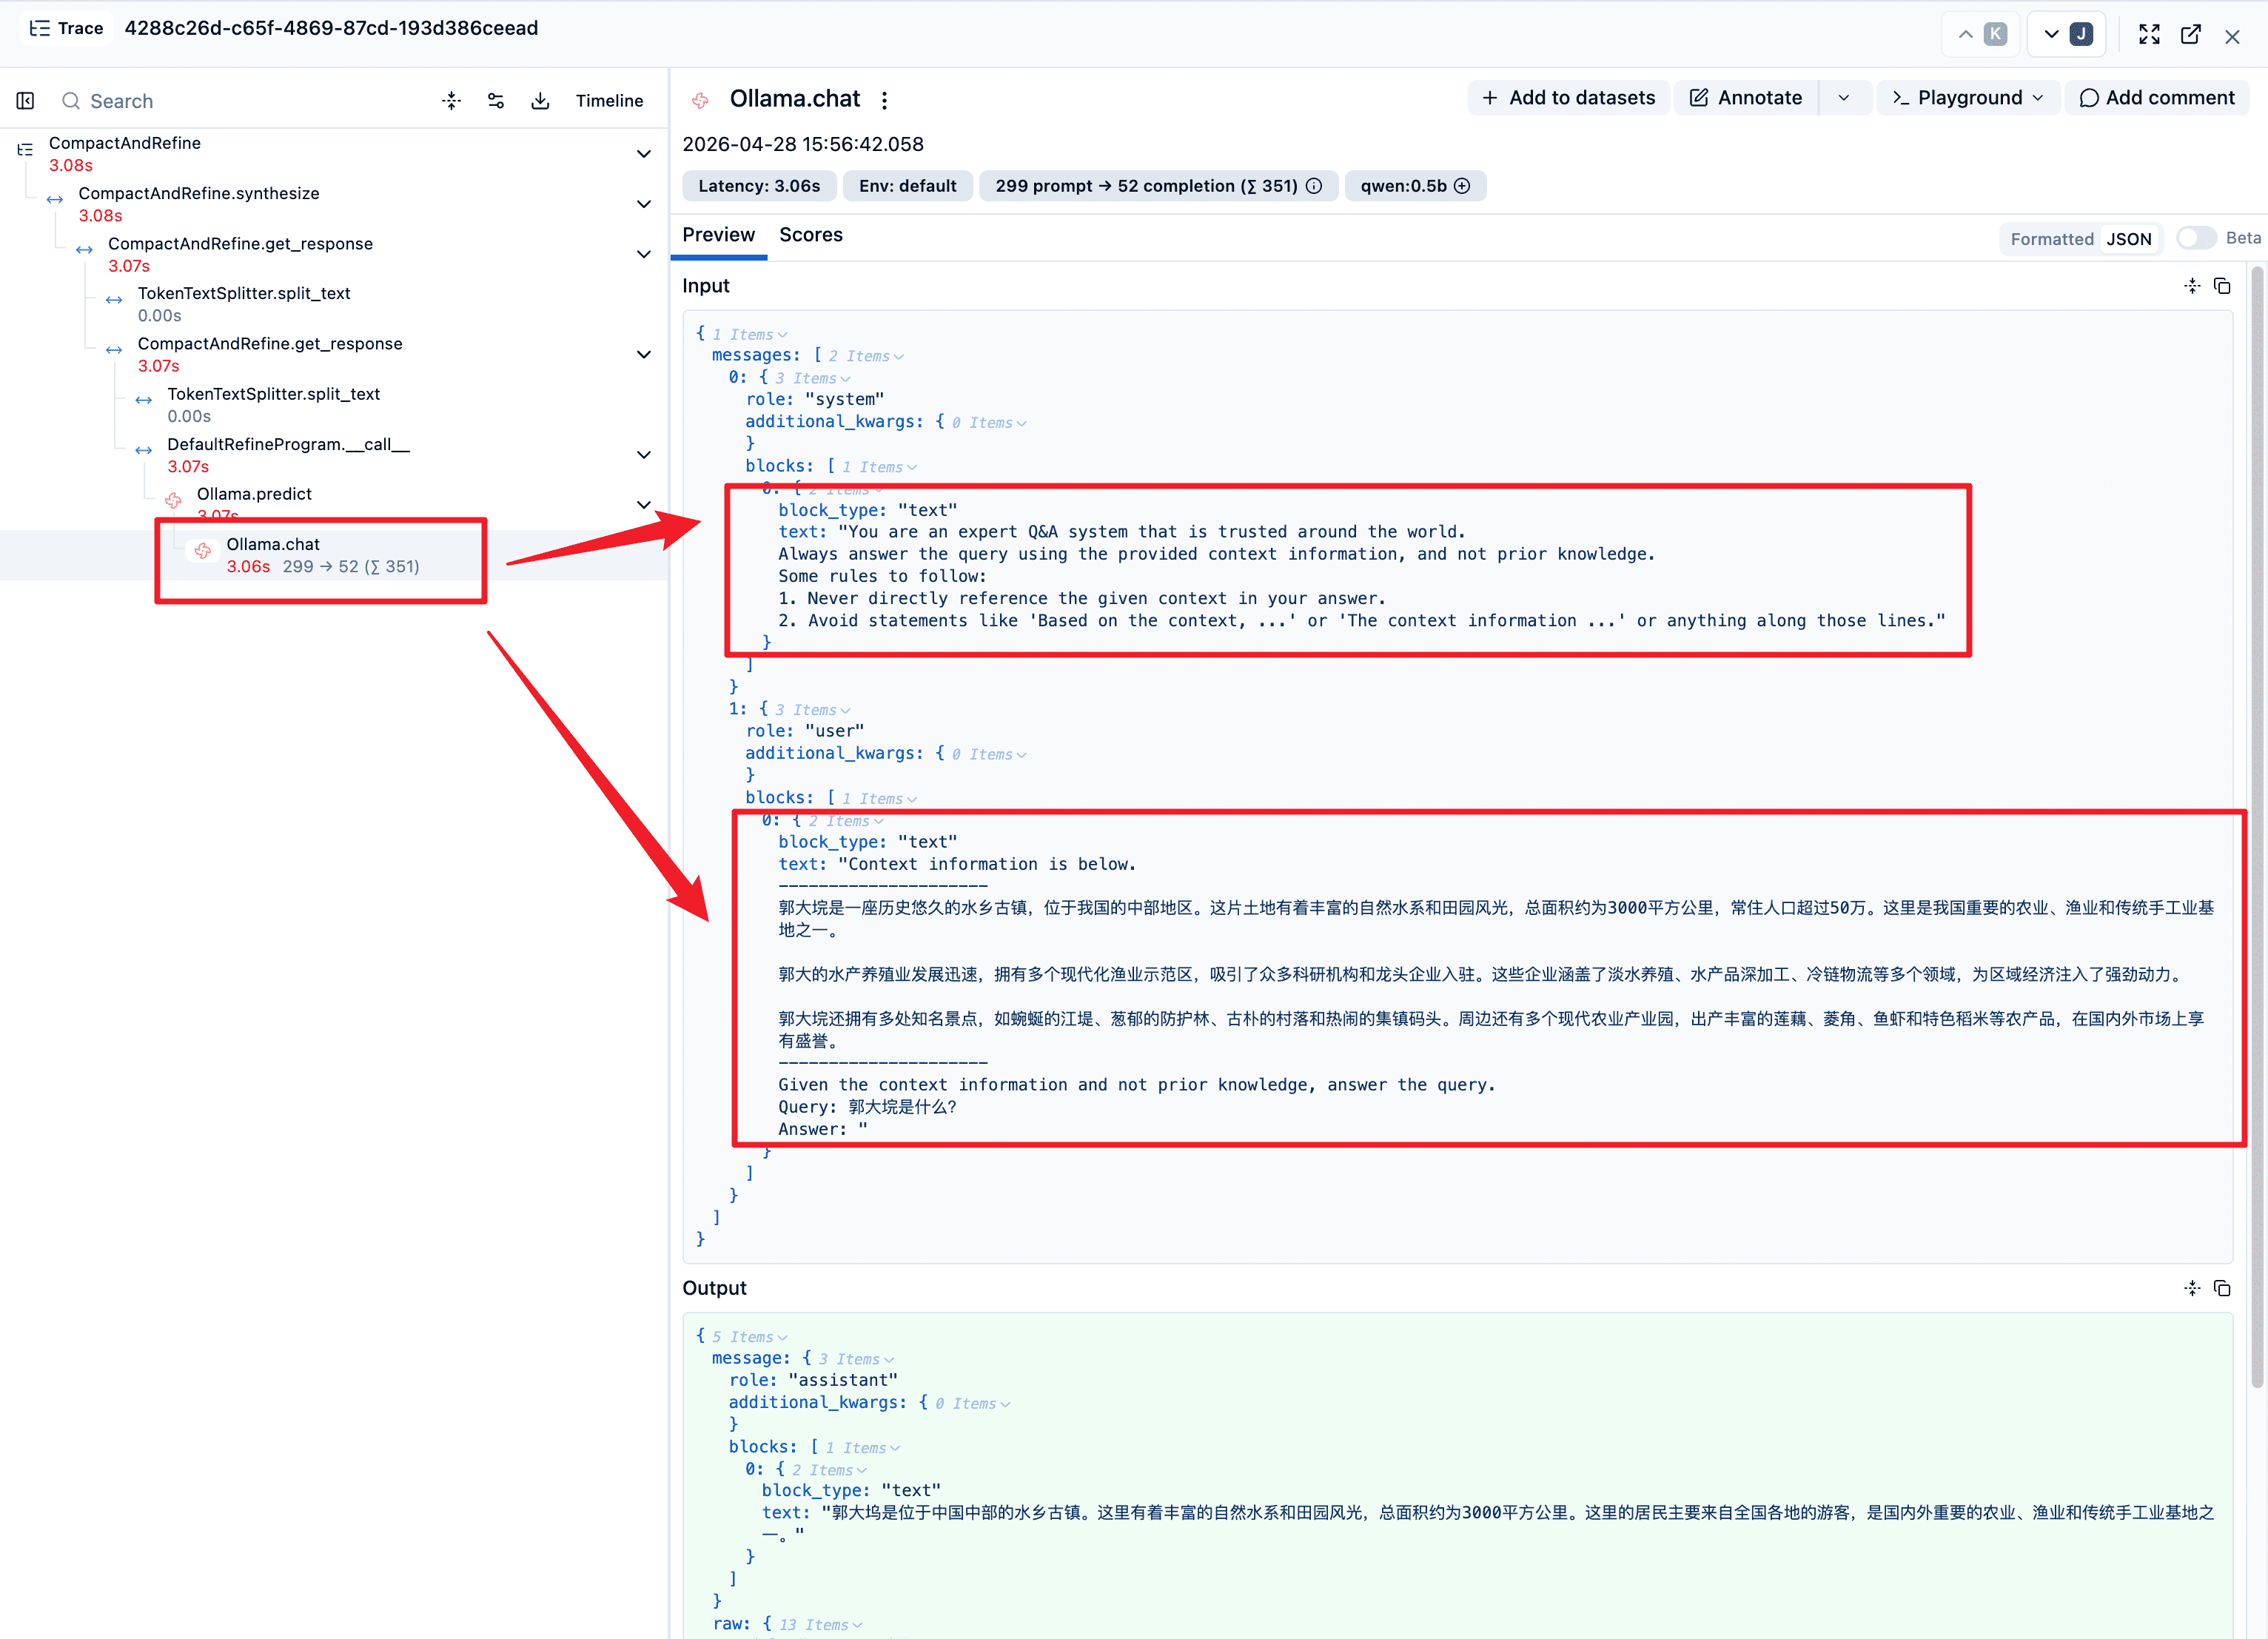Switch view to Formatted mode

2052,239
